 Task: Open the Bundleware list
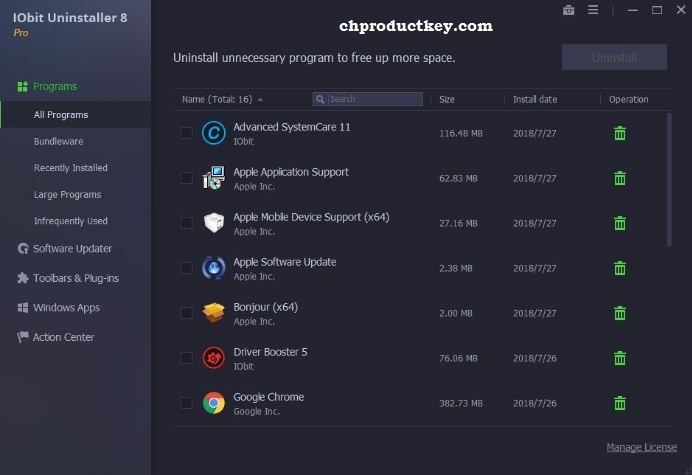click(59, 141)
